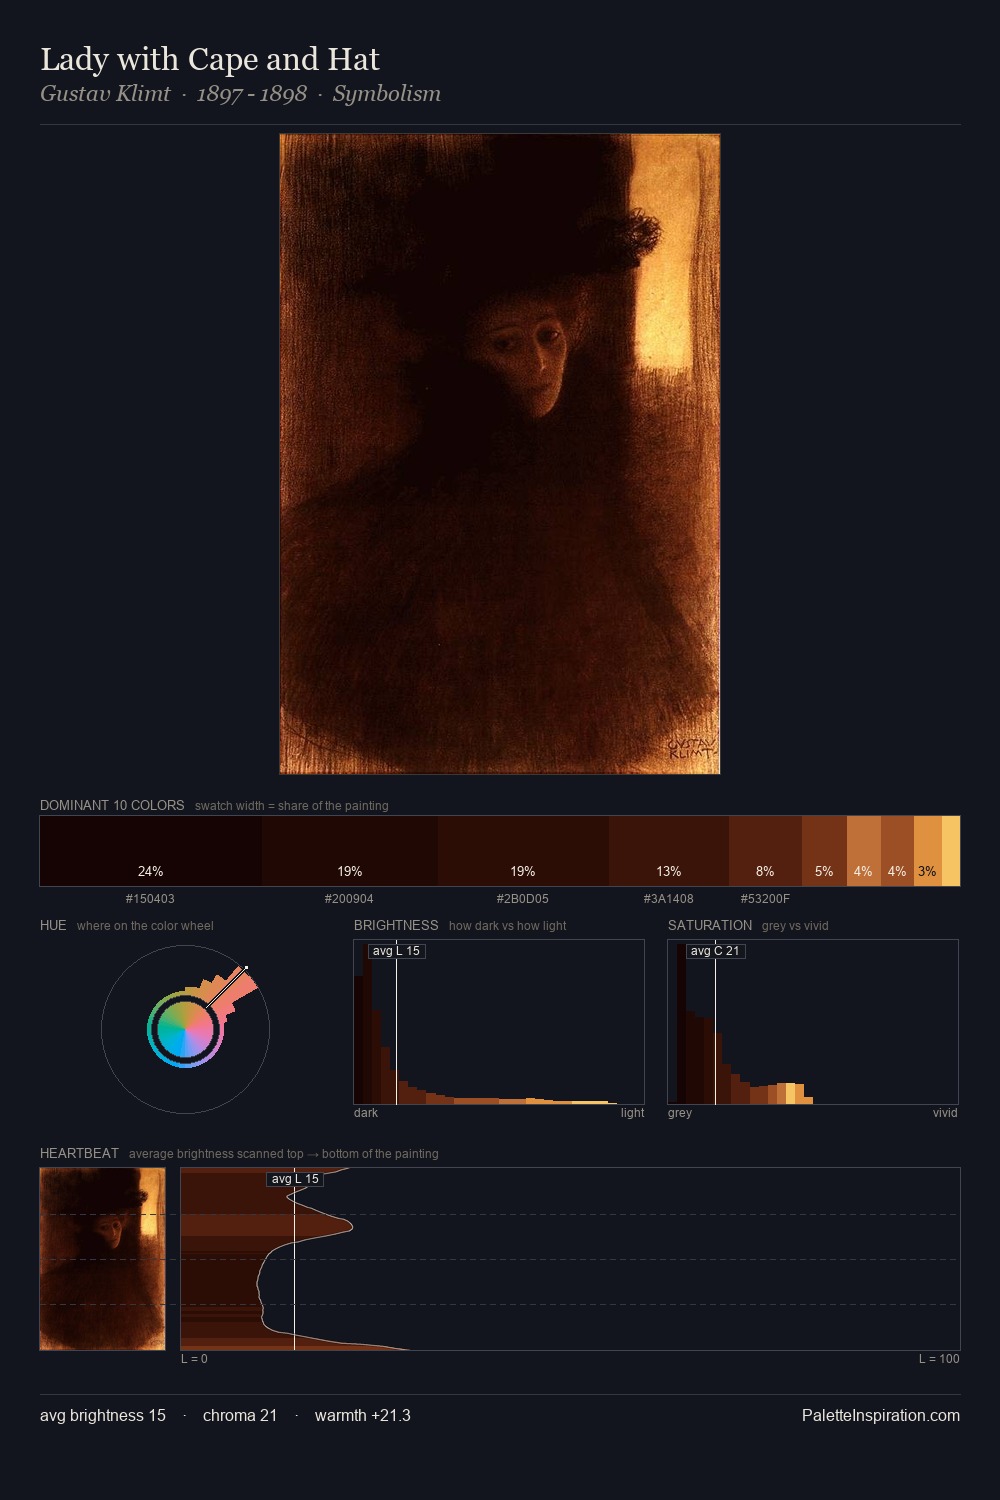Click the warmth +21.3 footer stat
1000x1500 pixels.
(363, 1415)
